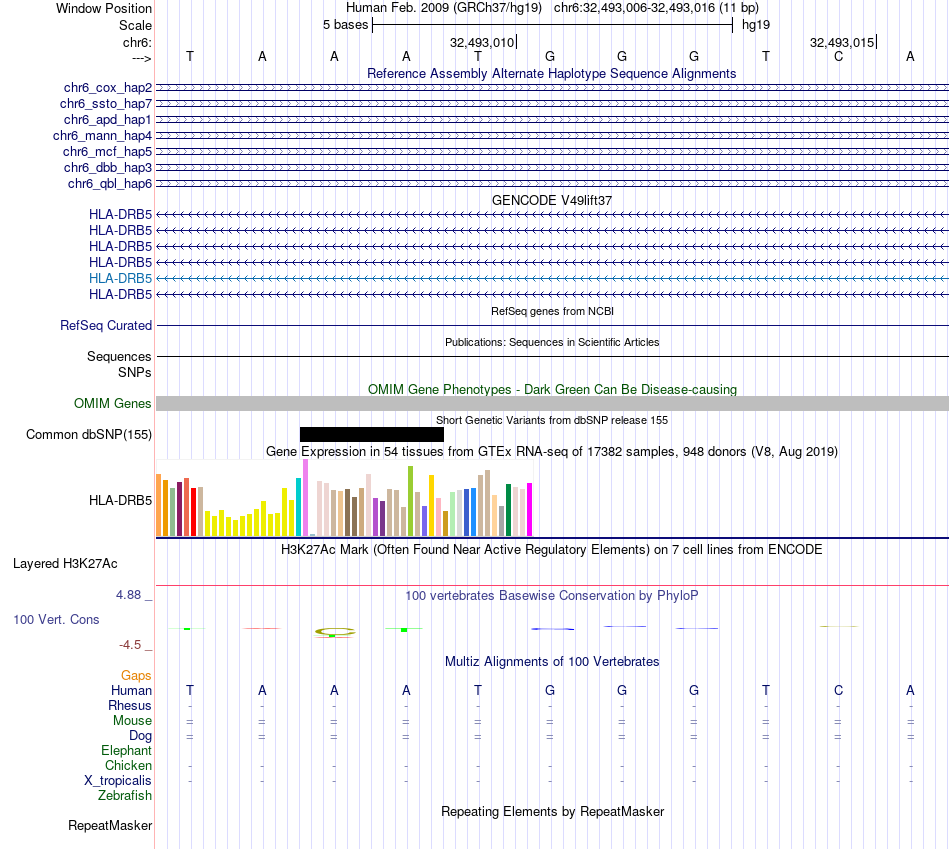This screenshot has height=849, width=950.
Task: Click the chr6:32,493,006-32,493,016 (11 bp) text
Action: (656, 8)
